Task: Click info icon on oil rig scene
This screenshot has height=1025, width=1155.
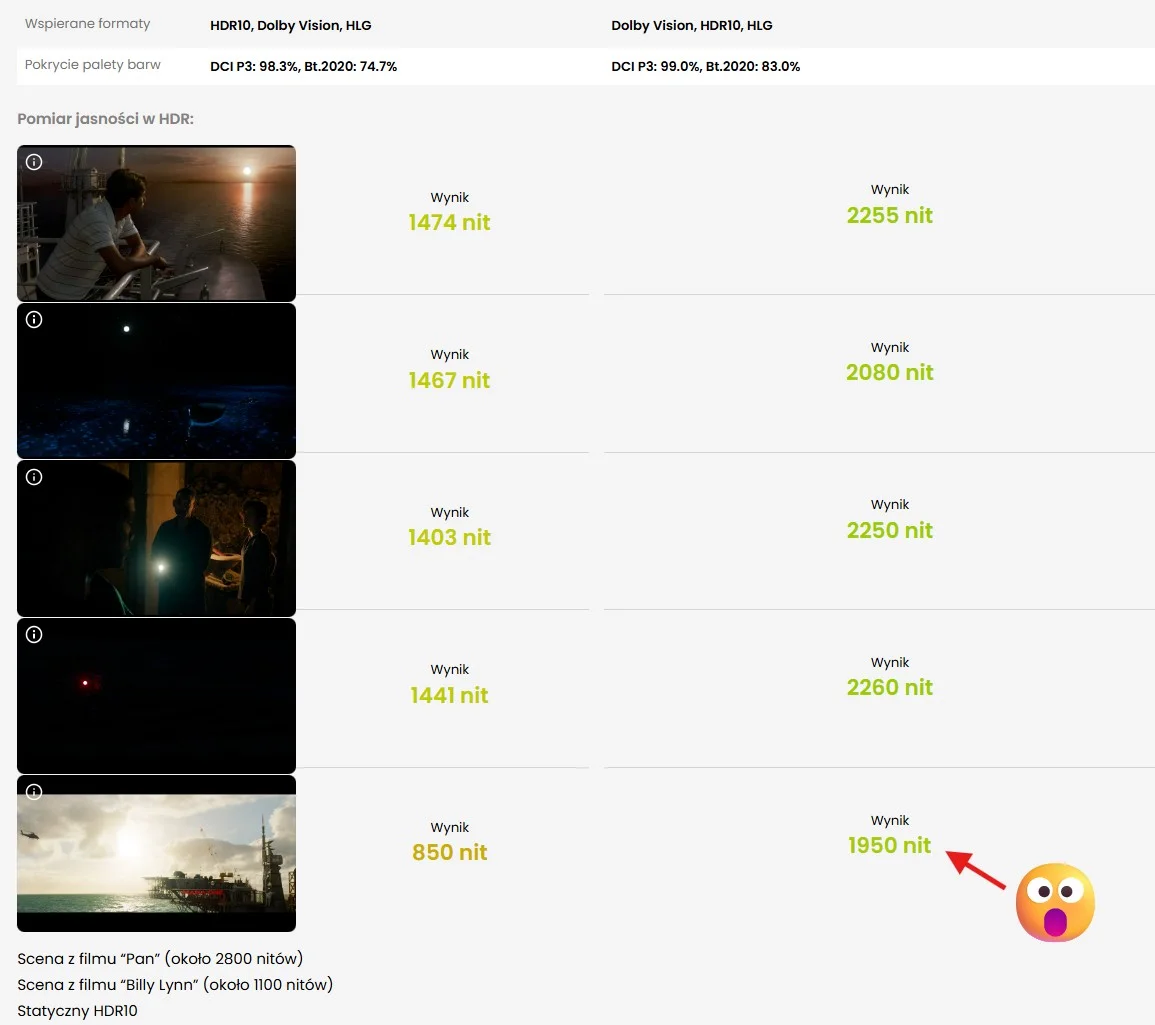Action: point(34,792)
